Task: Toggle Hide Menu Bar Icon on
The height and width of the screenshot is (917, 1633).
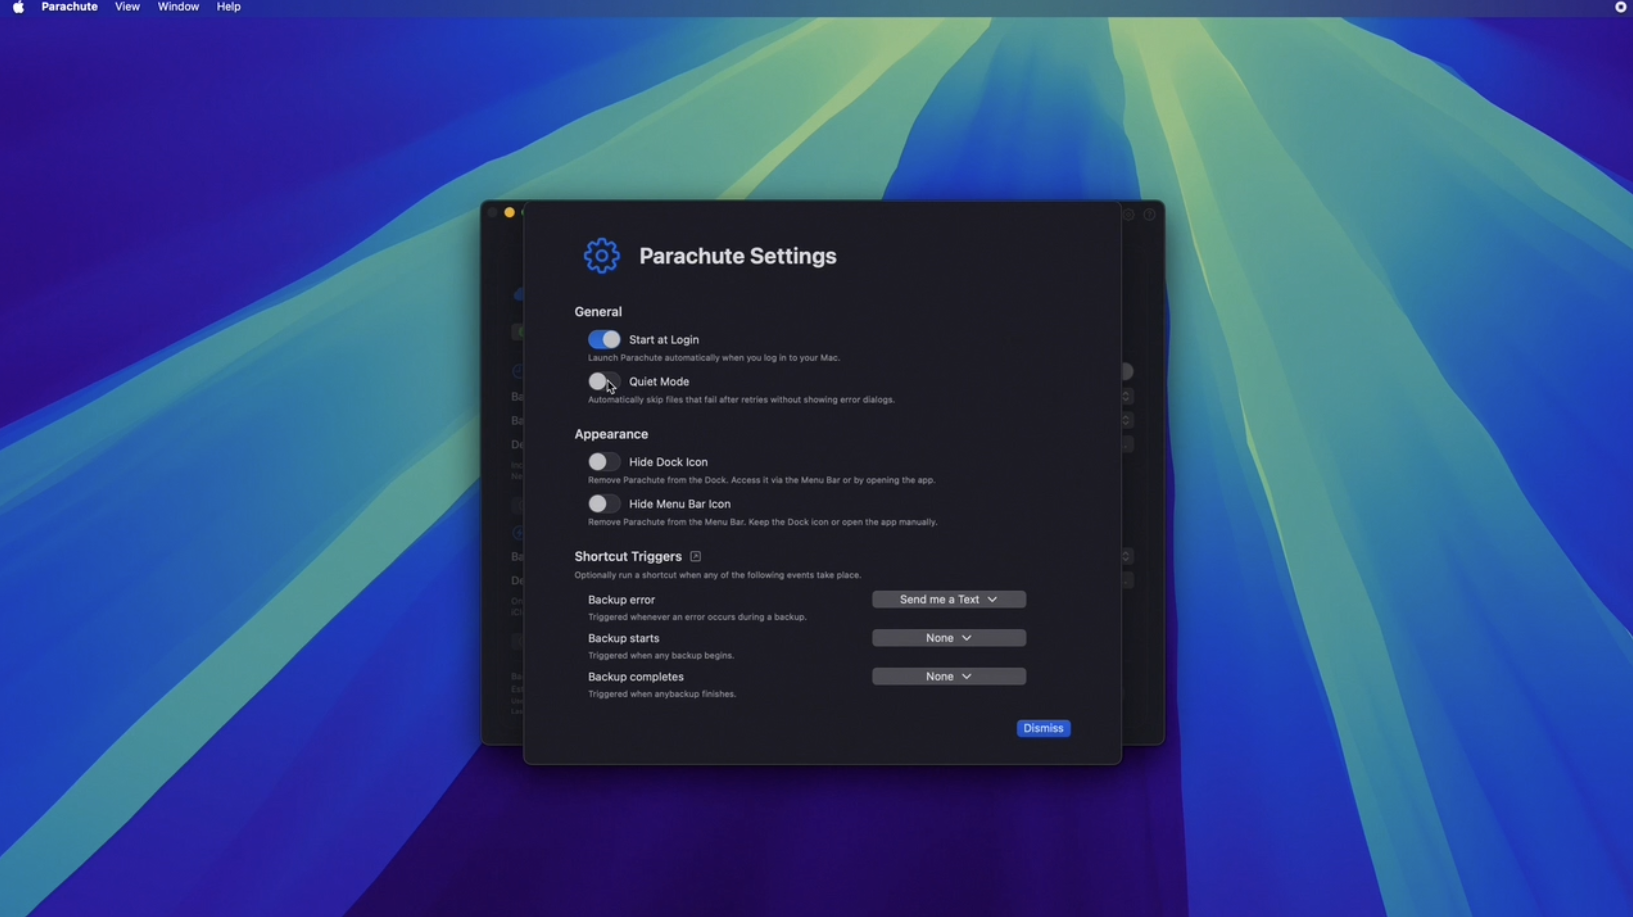Action: (x=604, y=504)
